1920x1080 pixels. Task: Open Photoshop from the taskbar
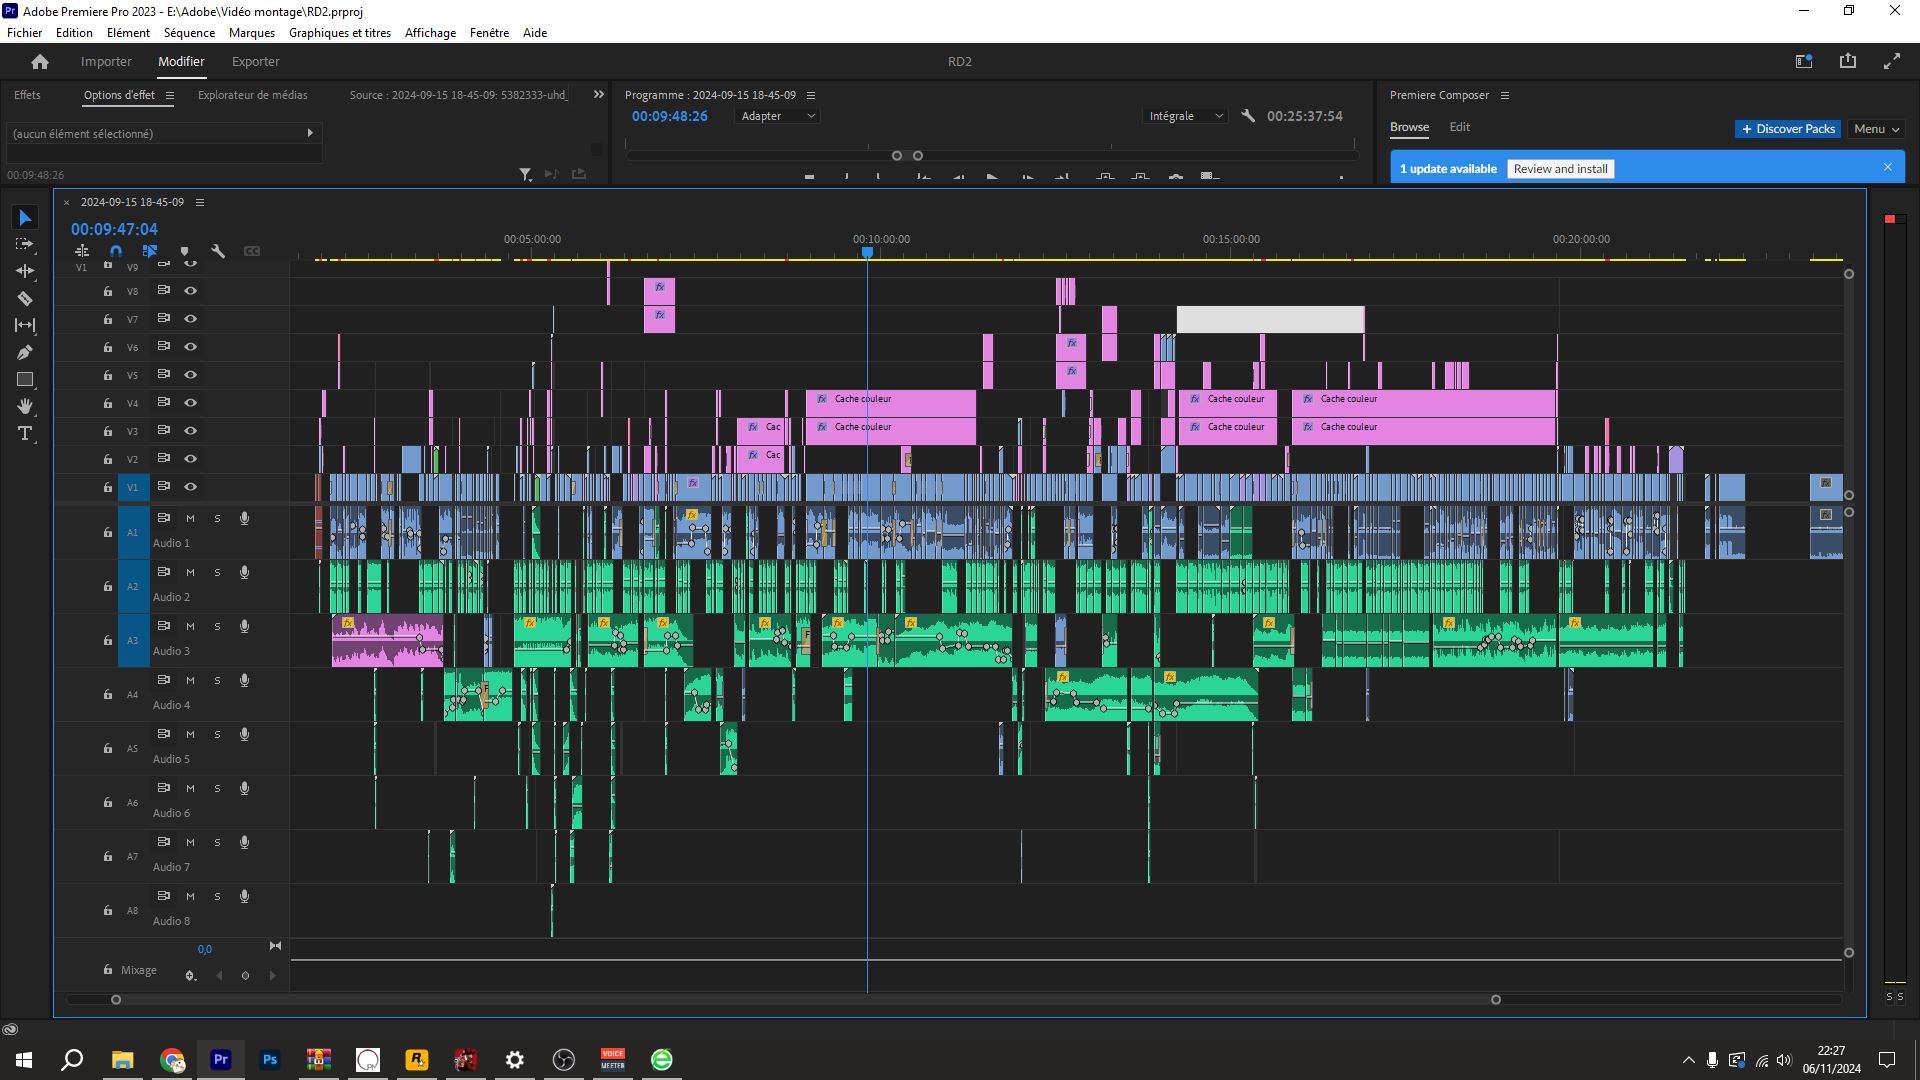click(269, 1060)
